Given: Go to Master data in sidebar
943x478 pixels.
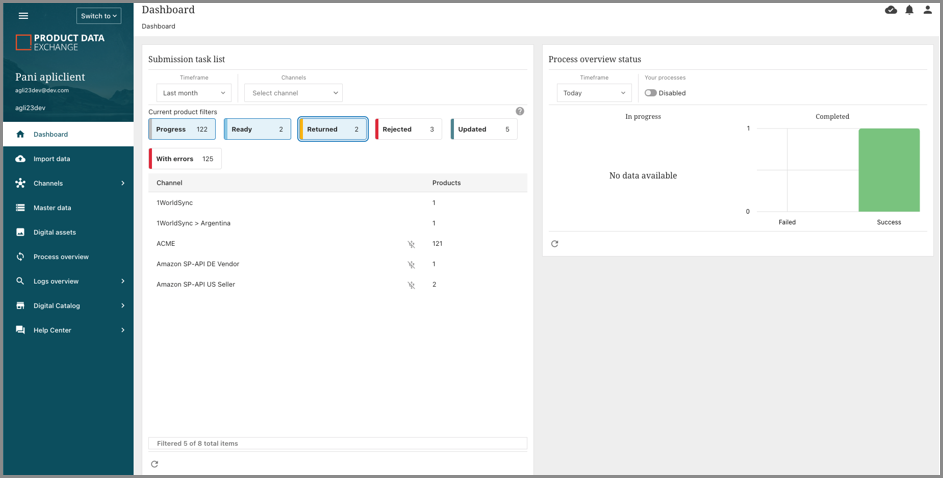Looking at the screenshot, I should 52,208.
